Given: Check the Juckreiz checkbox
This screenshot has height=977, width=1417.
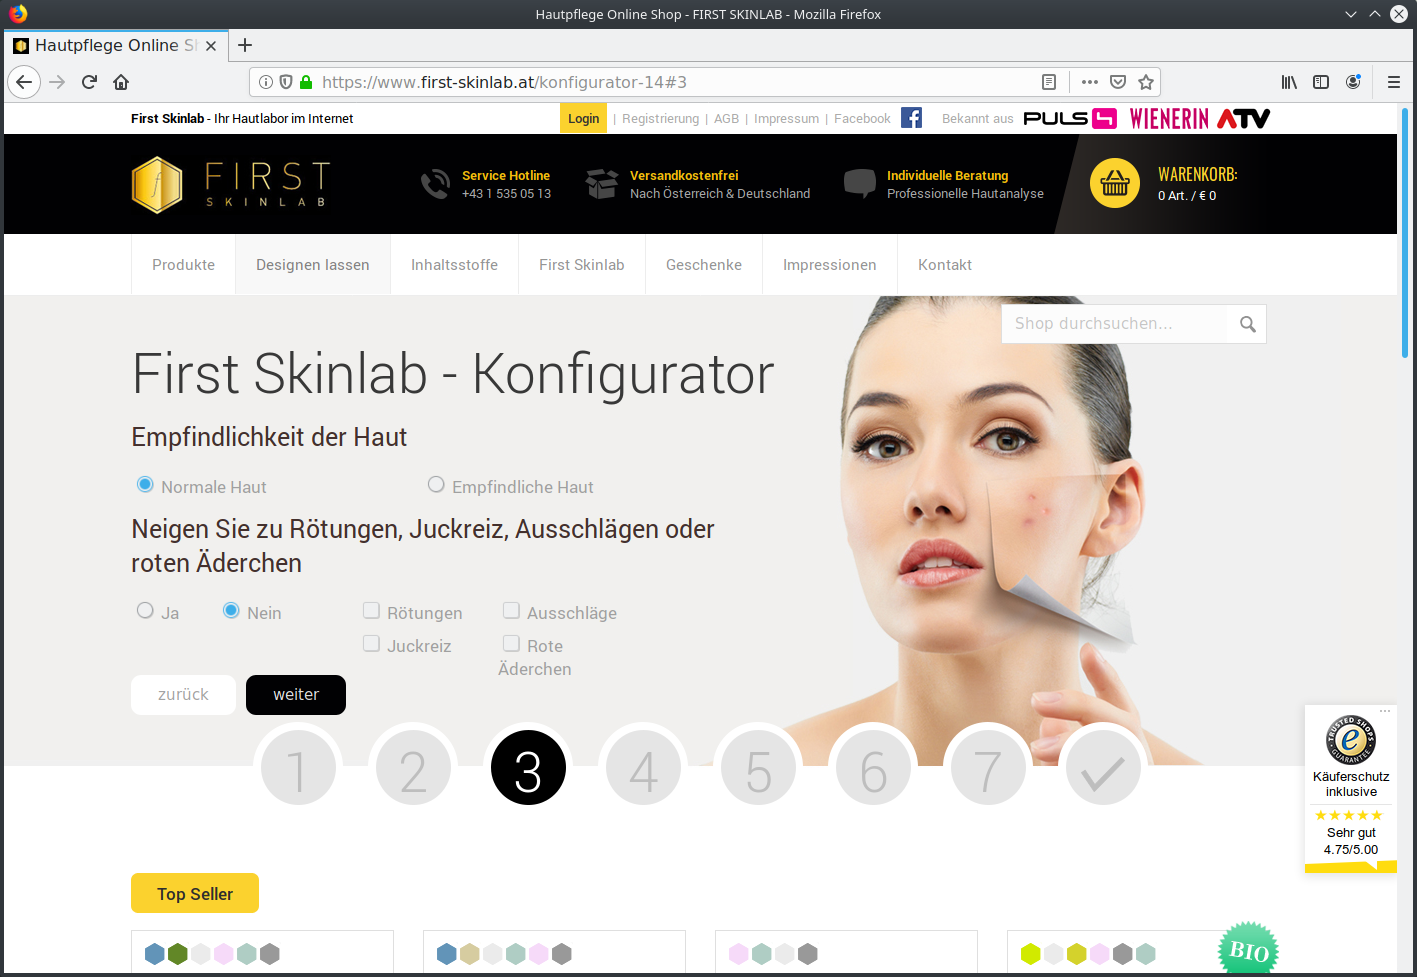Looking at the screenshot, I should (371, 644).
